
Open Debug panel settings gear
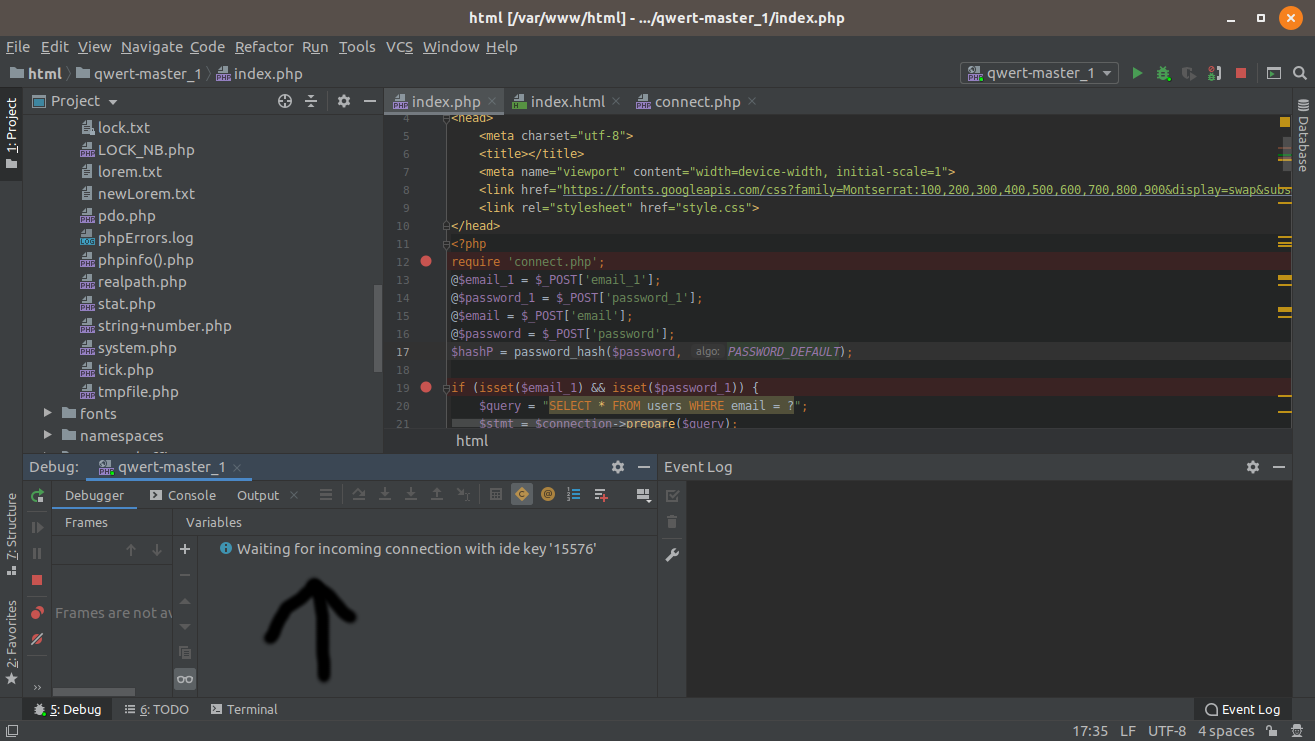coord(618,467)
